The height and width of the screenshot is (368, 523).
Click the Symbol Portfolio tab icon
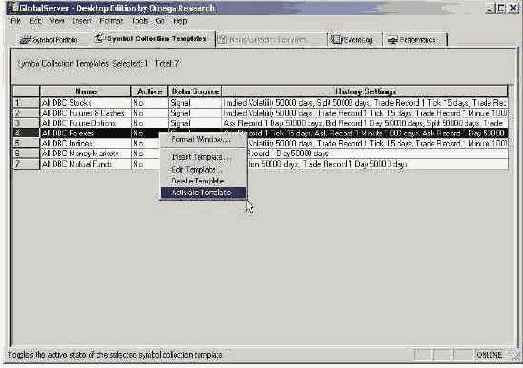click(25, 40)
